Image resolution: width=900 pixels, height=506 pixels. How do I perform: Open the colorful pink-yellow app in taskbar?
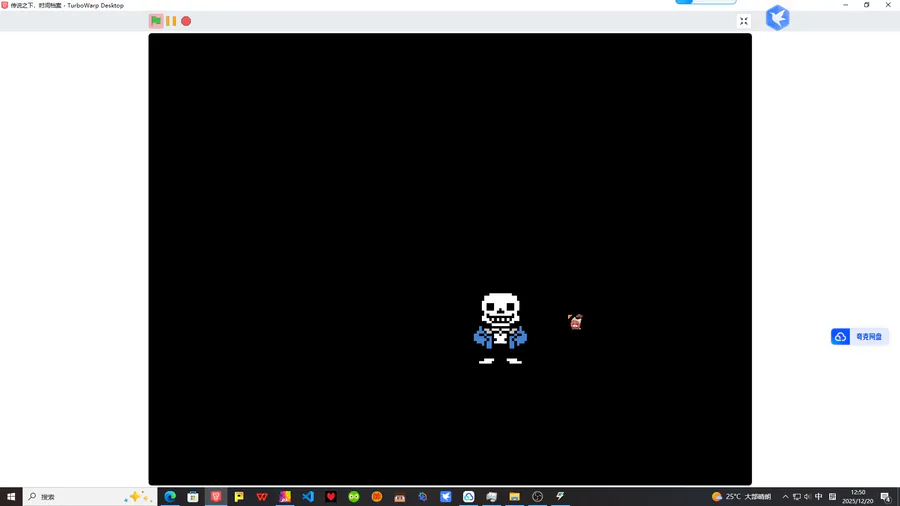click(x=285, y=496)
